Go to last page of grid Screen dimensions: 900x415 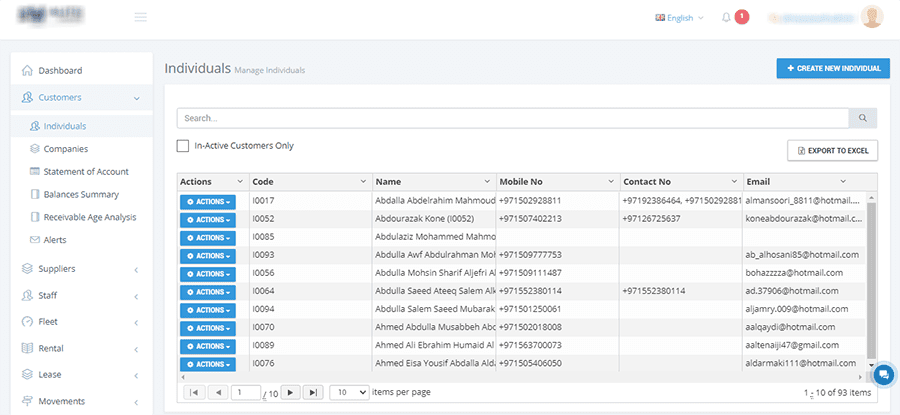[313, 392]
